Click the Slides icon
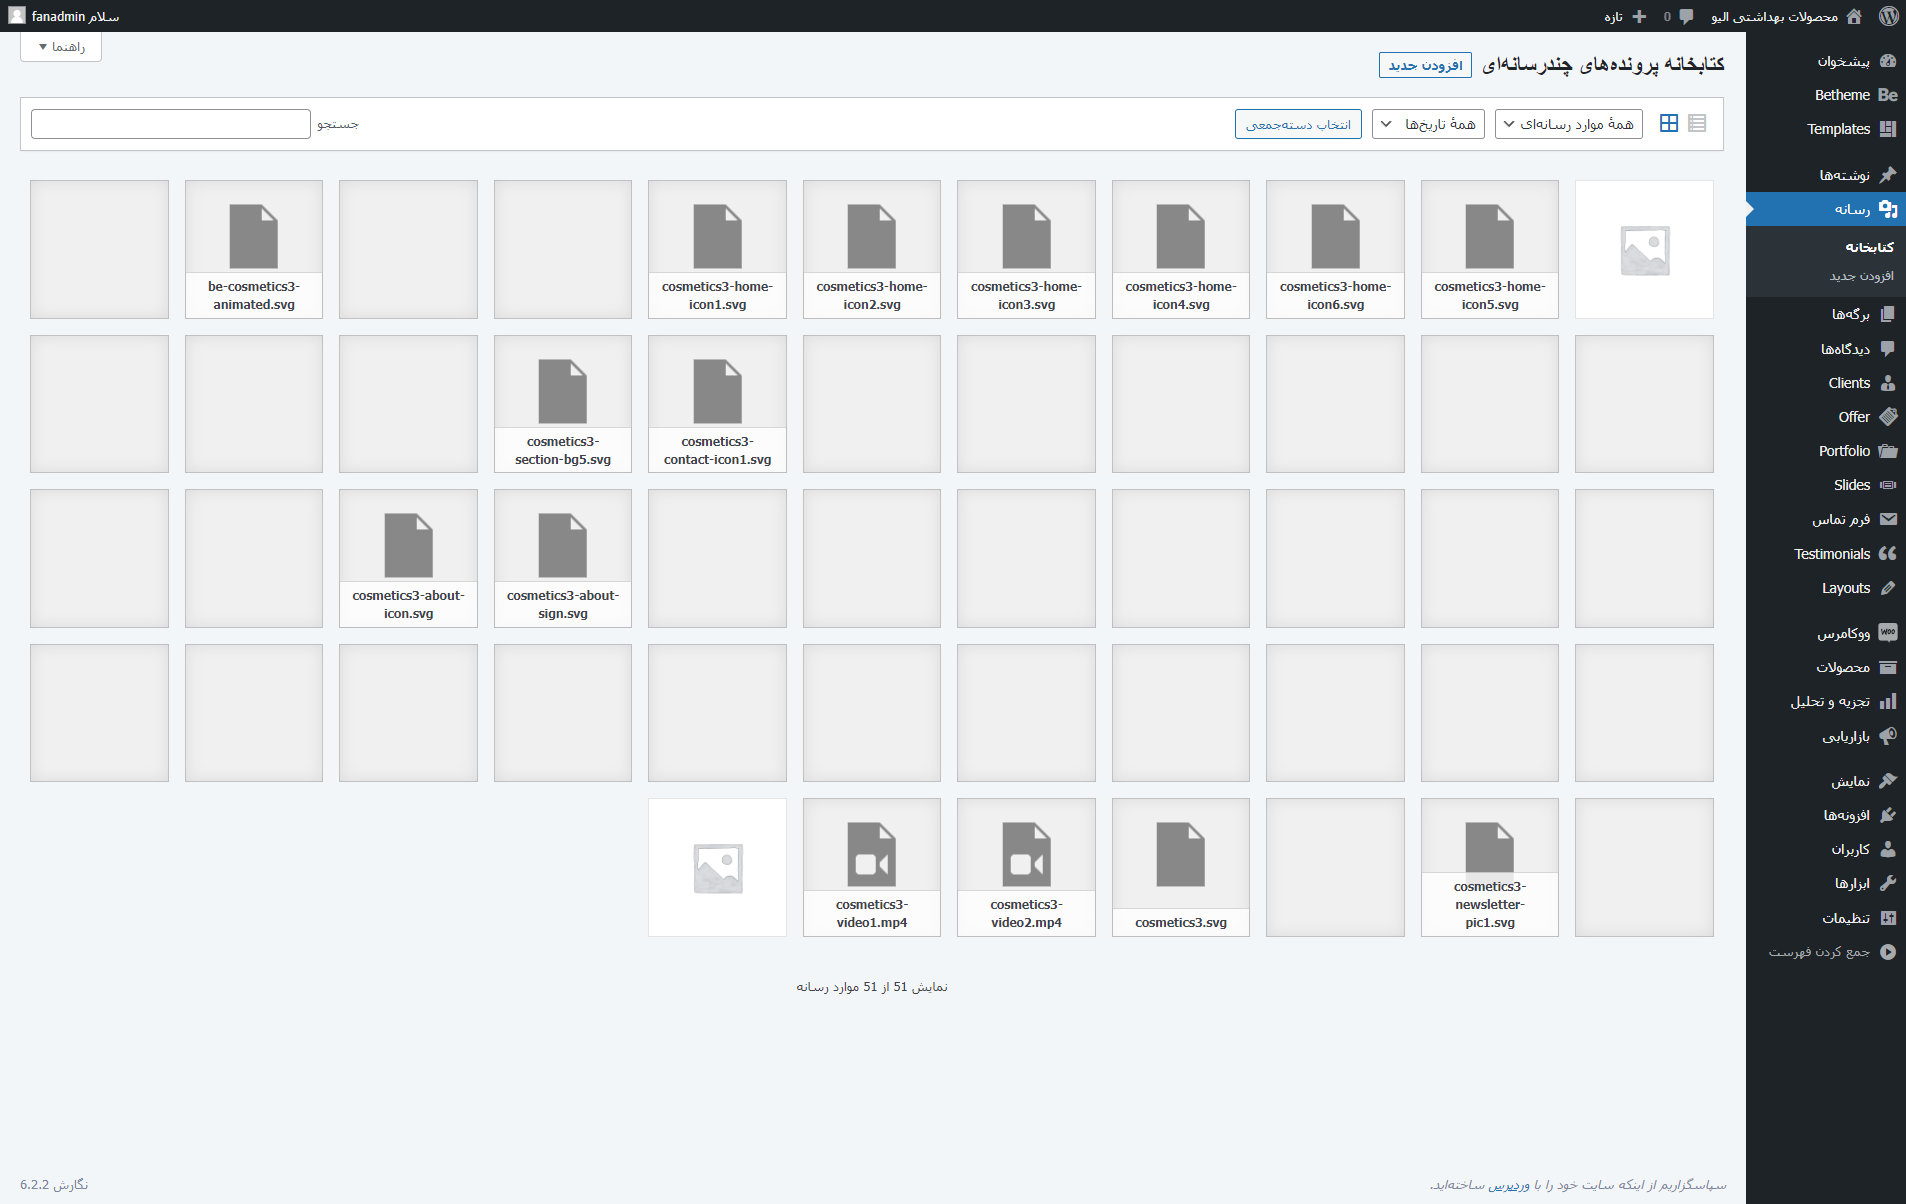The width and height of the screenshot is (1906, 1204). [x=1888, y=485]
